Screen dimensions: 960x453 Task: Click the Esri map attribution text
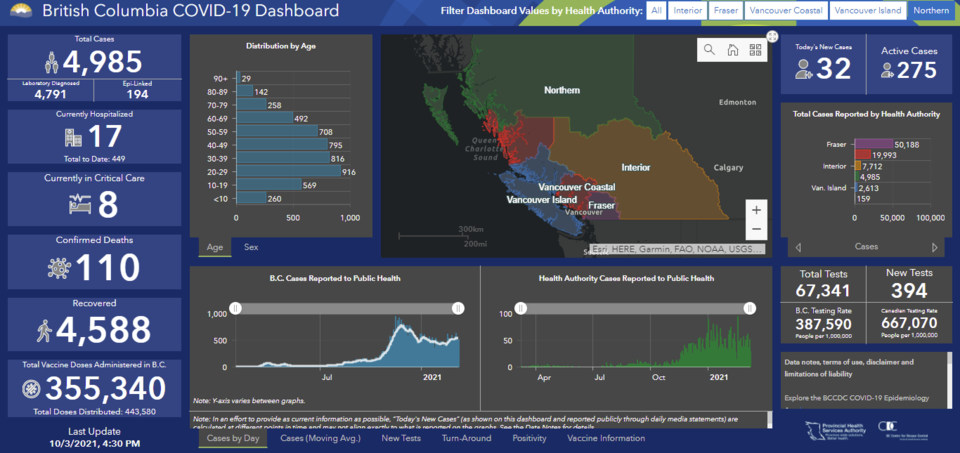[677, 249]
